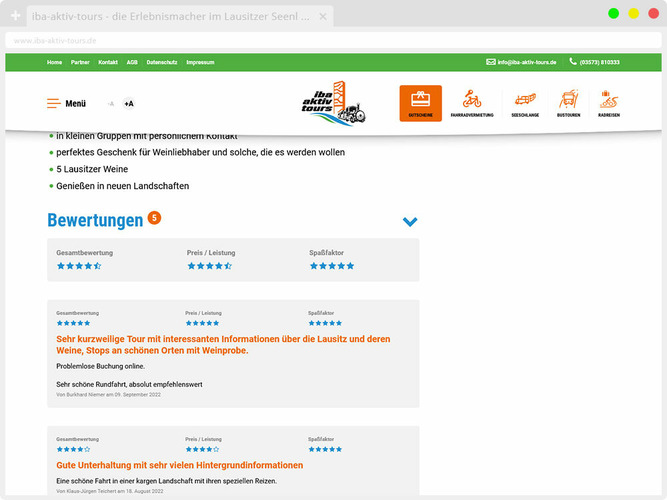Open the Datenschutz privacy link

(162, 62)
